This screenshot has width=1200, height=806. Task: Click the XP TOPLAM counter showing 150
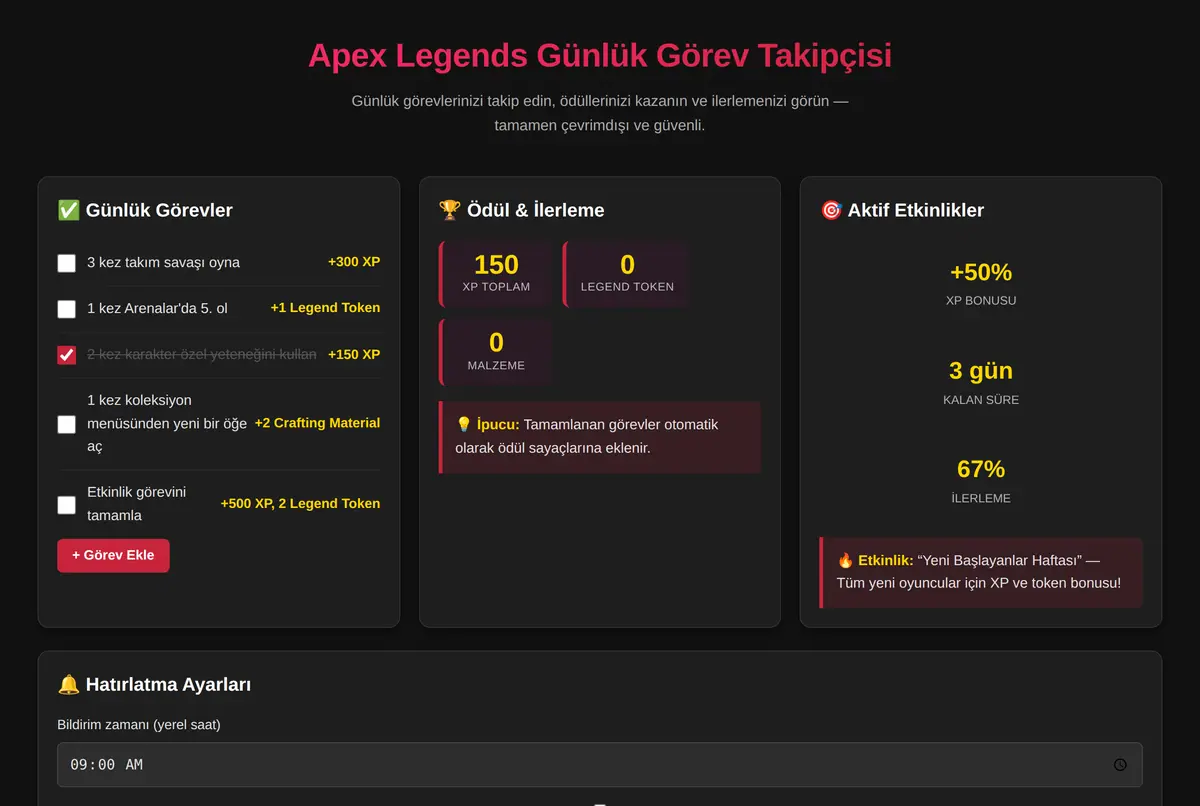tap(496, 274)
